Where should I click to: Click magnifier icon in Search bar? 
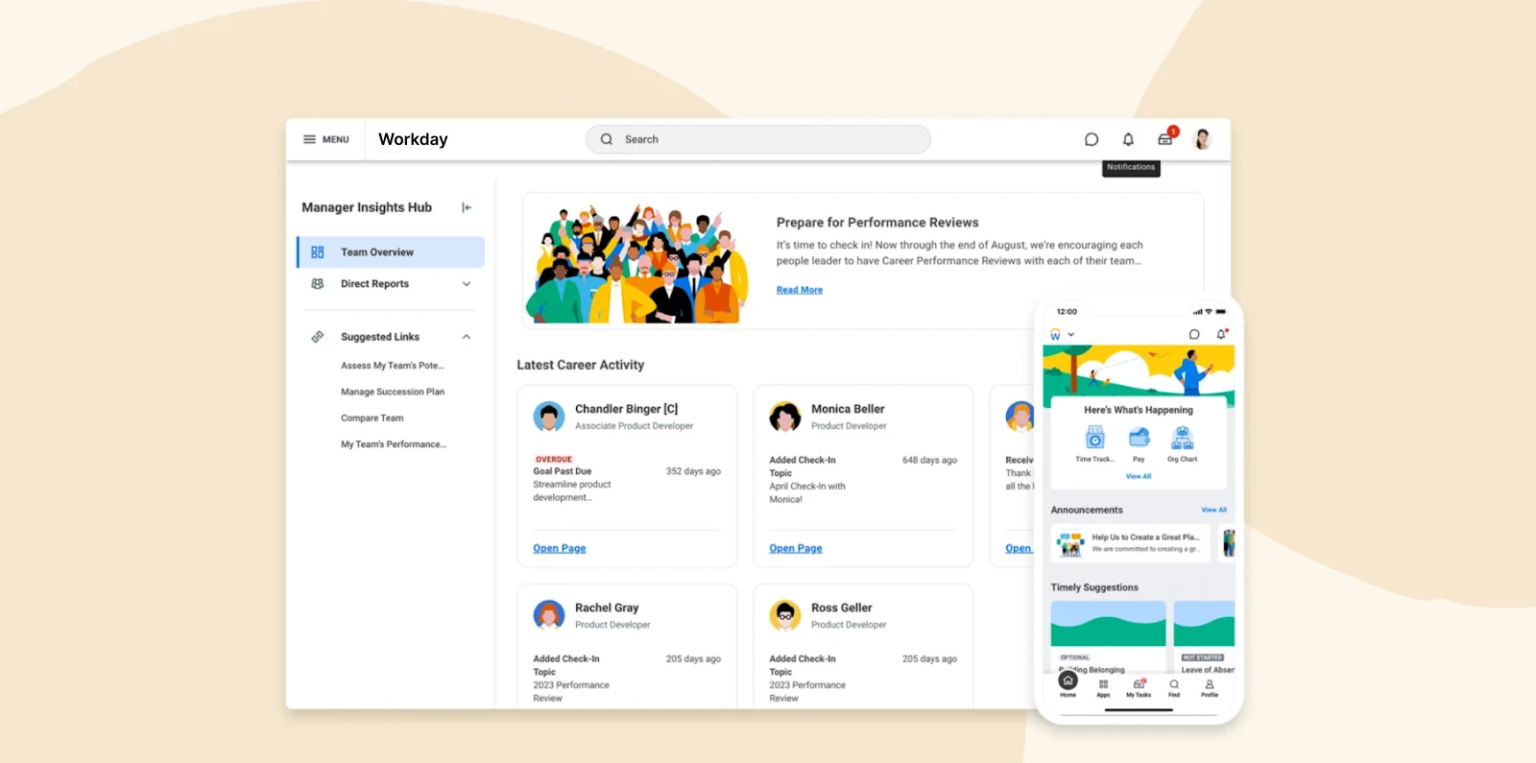point(607,139)
